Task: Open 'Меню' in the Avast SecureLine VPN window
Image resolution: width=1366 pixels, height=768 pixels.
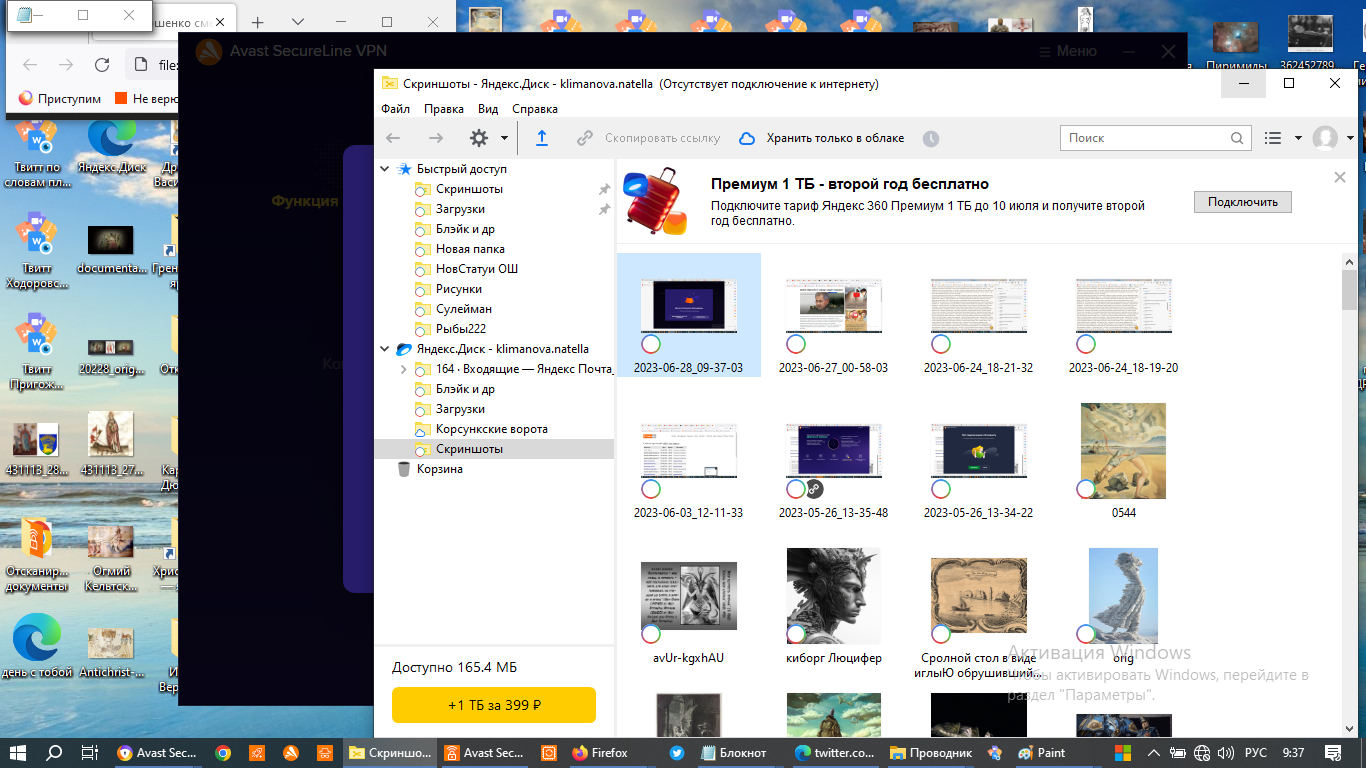Action: click(1067, 51)
